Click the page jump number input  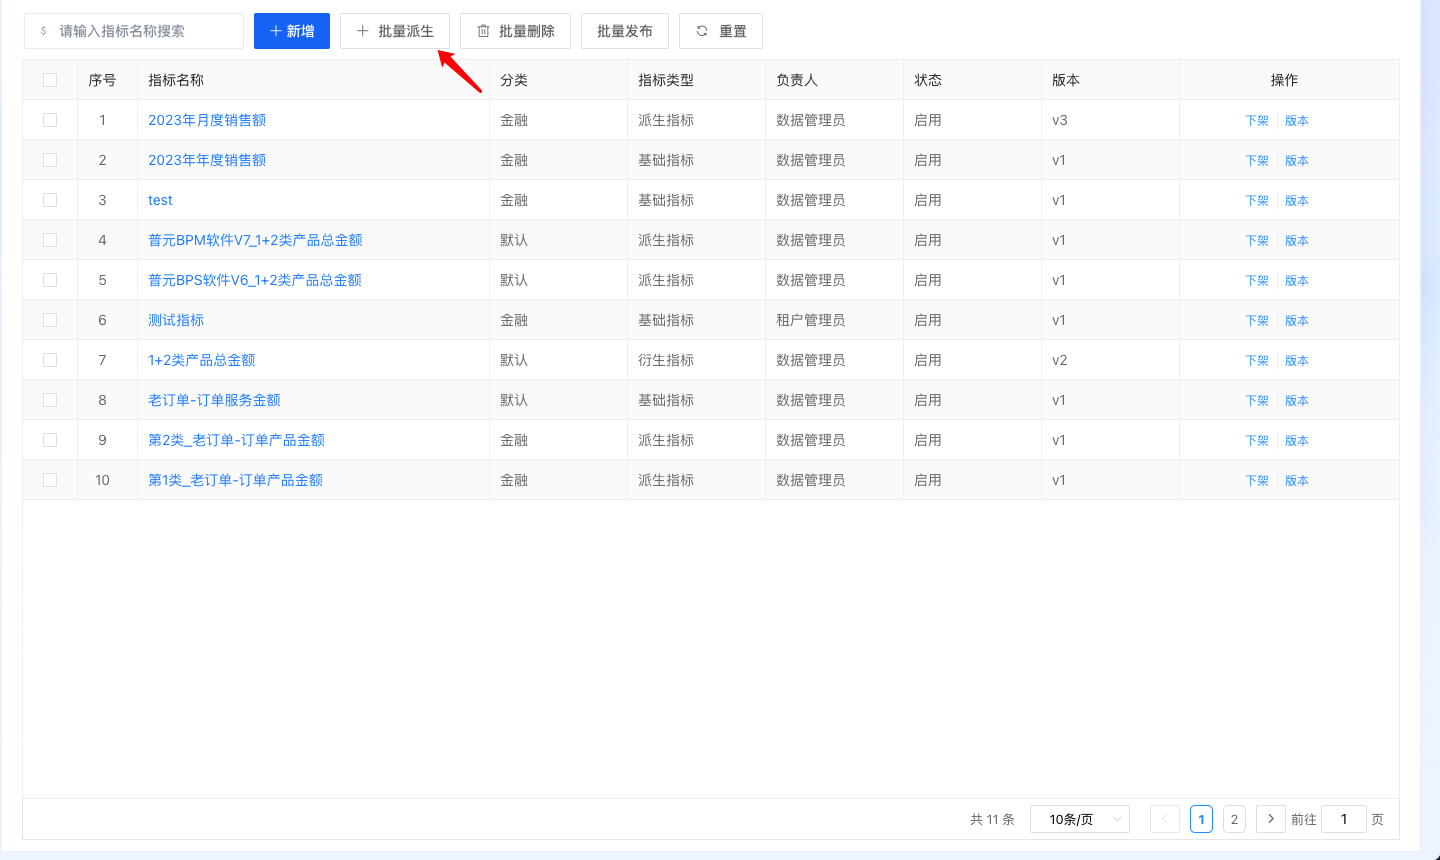pos(1343,819)
